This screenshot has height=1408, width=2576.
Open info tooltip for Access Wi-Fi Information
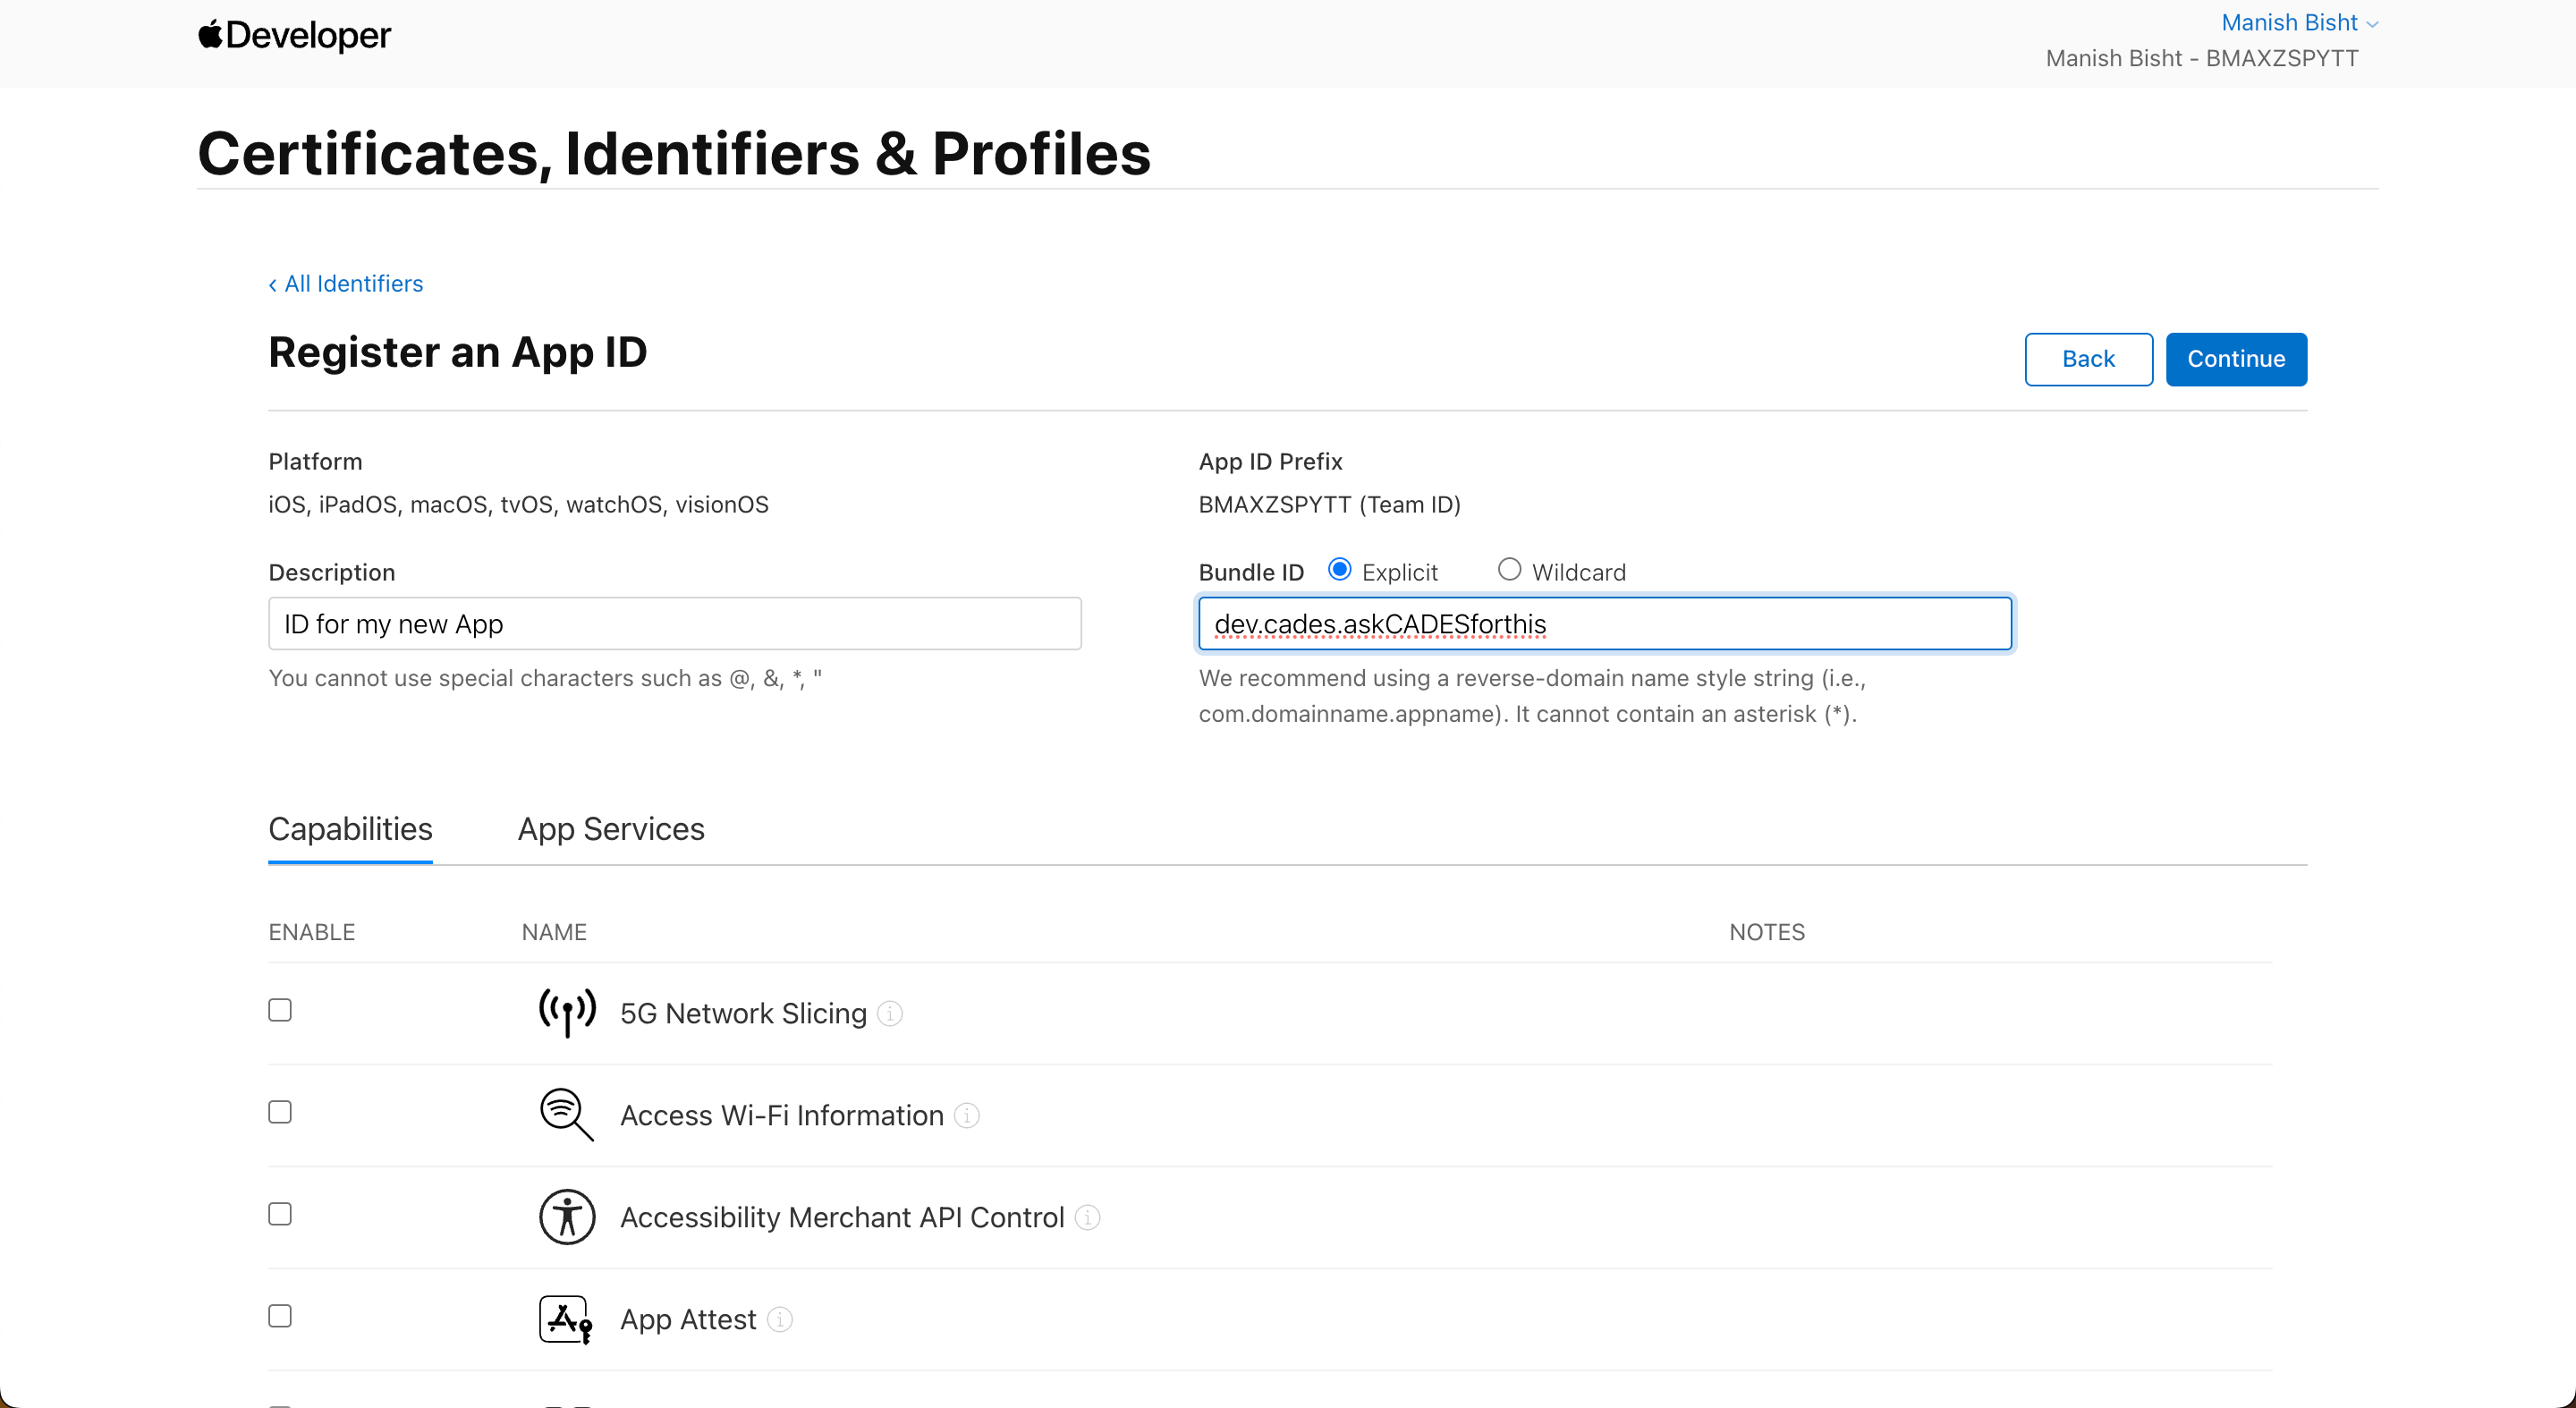pyautogui.click(x=967, y=1115)
